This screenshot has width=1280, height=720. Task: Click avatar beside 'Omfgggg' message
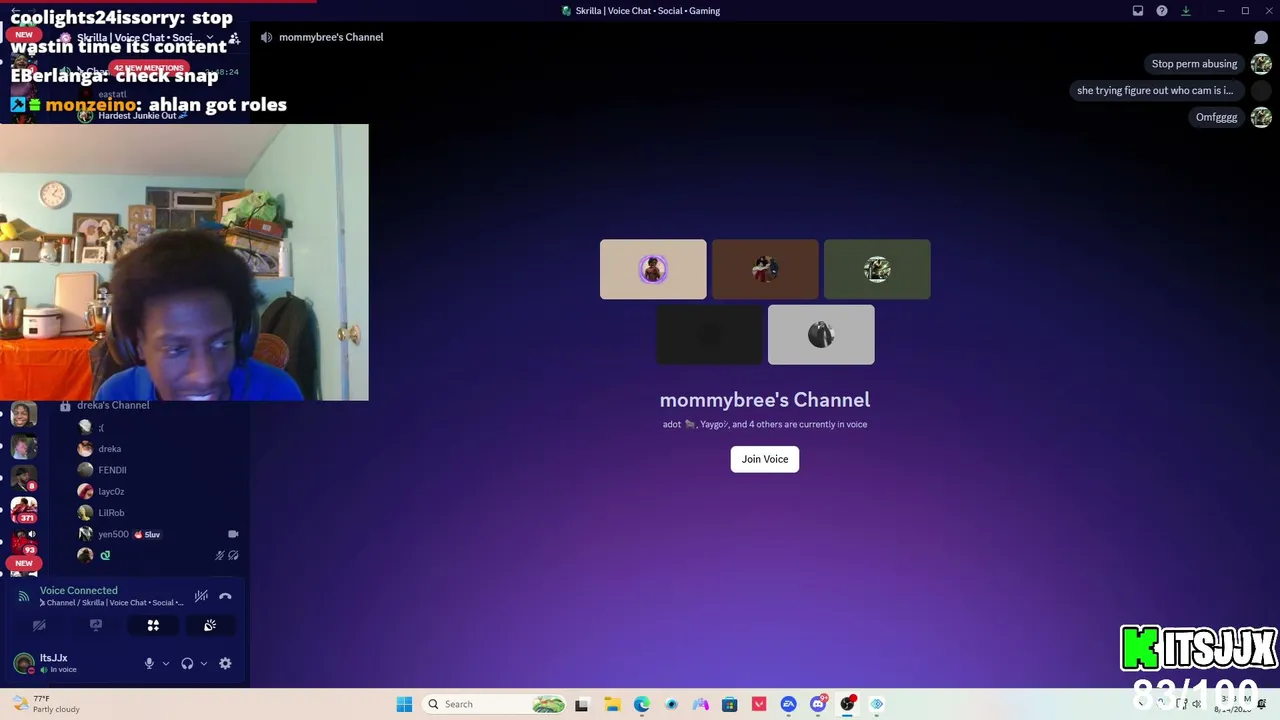click(x=1261, y=117)
